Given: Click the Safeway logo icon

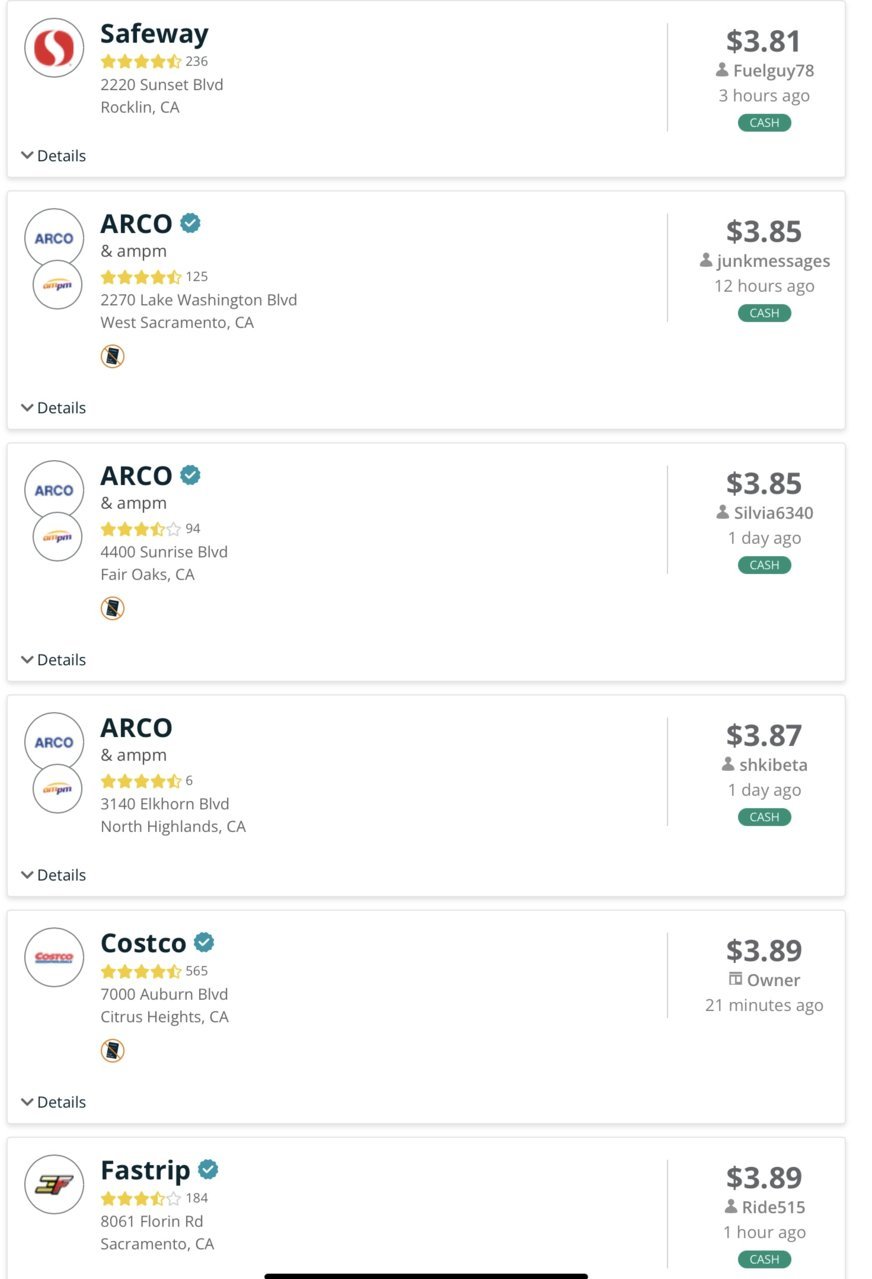Looking at the screenshot, I should pos(54,48).
